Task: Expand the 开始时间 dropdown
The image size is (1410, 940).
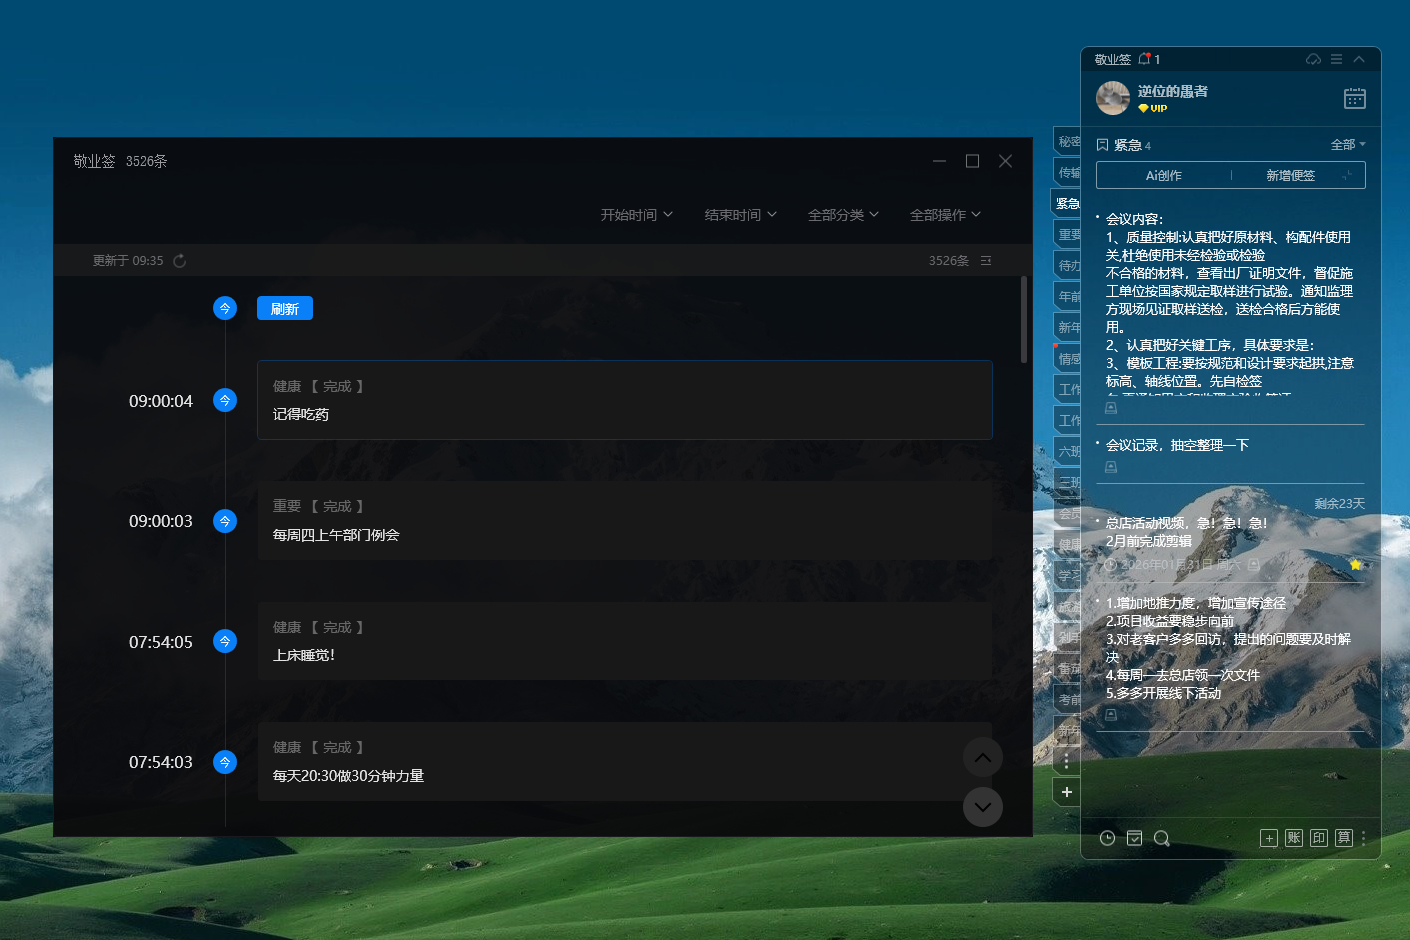Action: click(x=636, y=215)
